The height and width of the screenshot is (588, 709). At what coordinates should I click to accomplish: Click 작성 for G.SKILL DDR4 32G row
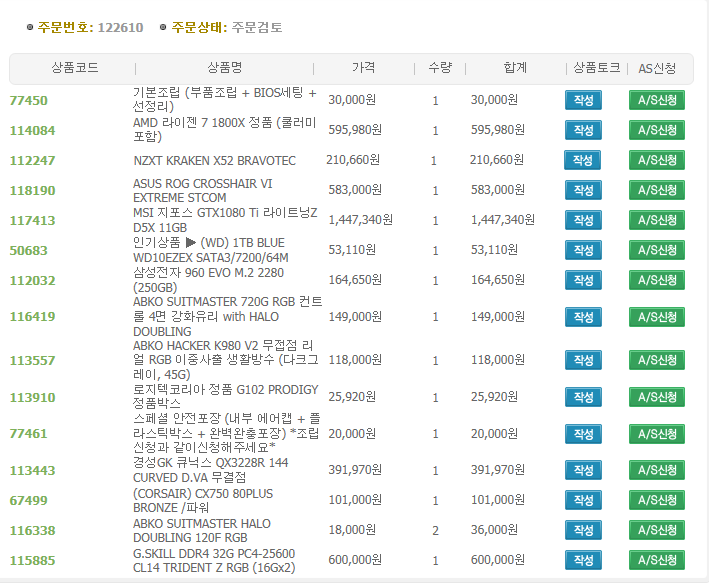583,560
